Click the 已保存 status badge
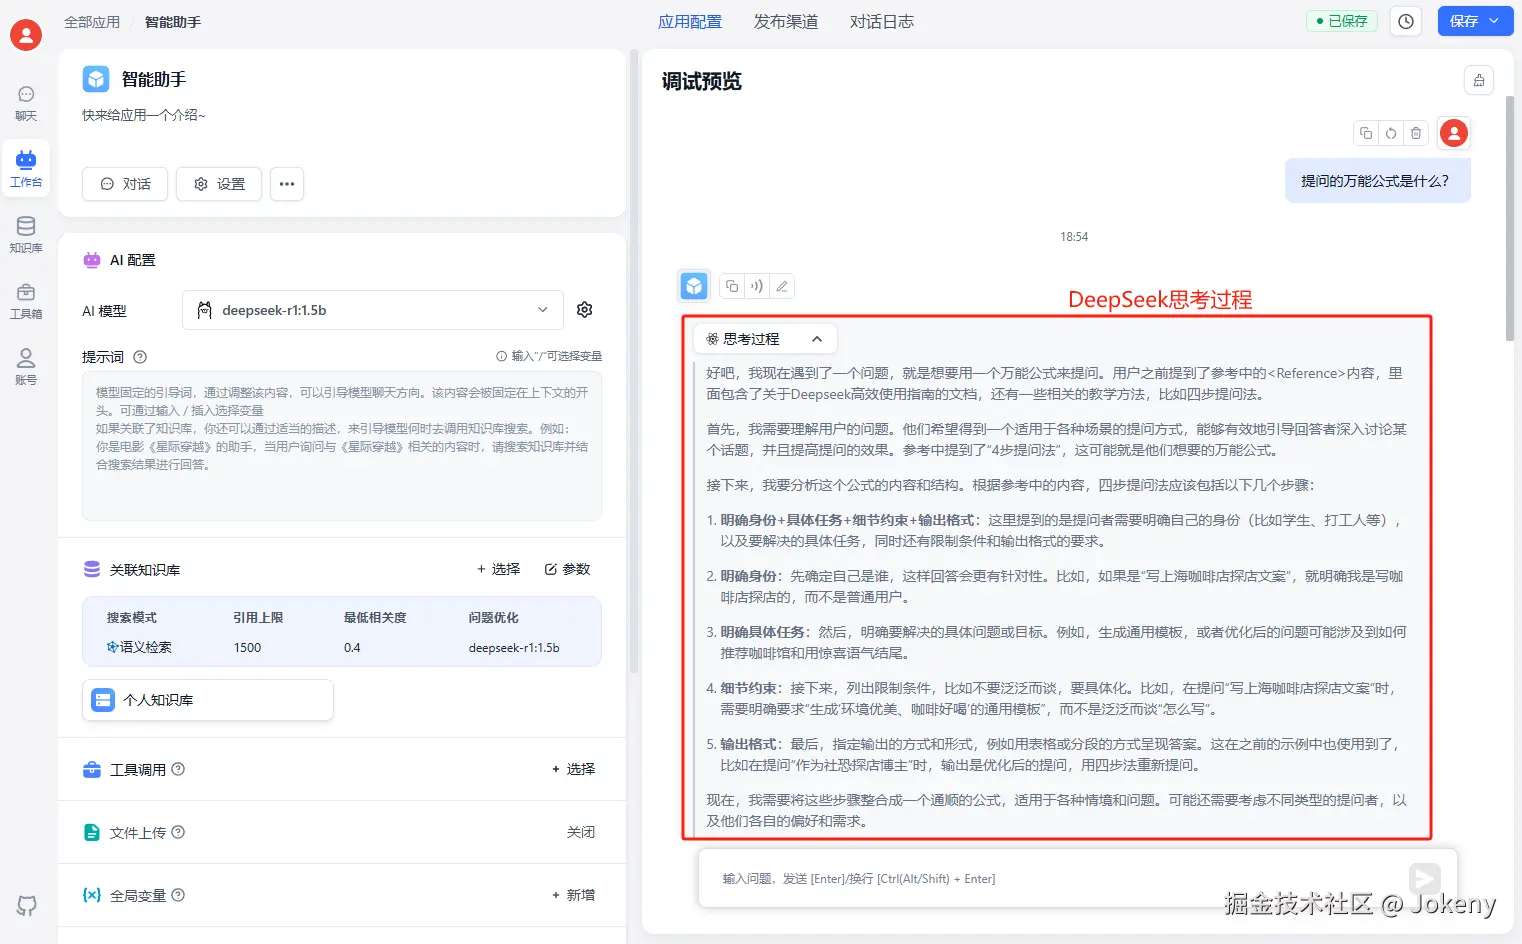The width and height of the screenshot is (1522, 944). pyautogui.click(x=1342, y=21)
